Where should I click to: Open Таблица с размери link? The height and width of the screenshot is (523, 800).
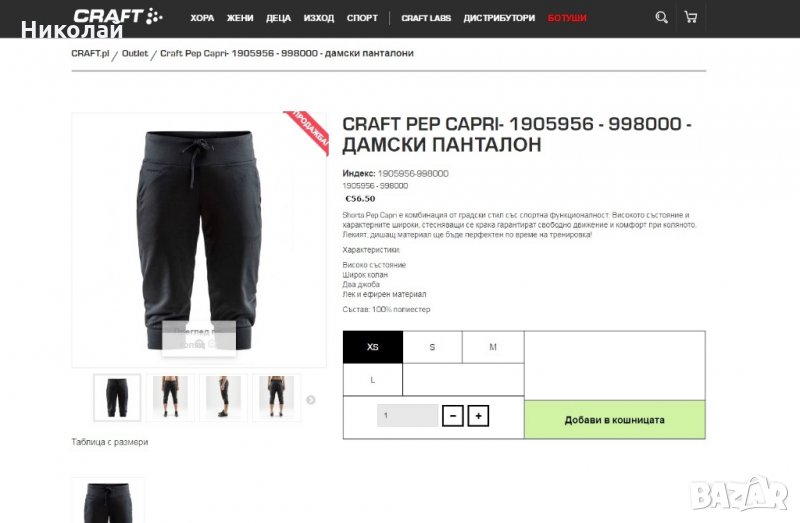coord(110,442)
